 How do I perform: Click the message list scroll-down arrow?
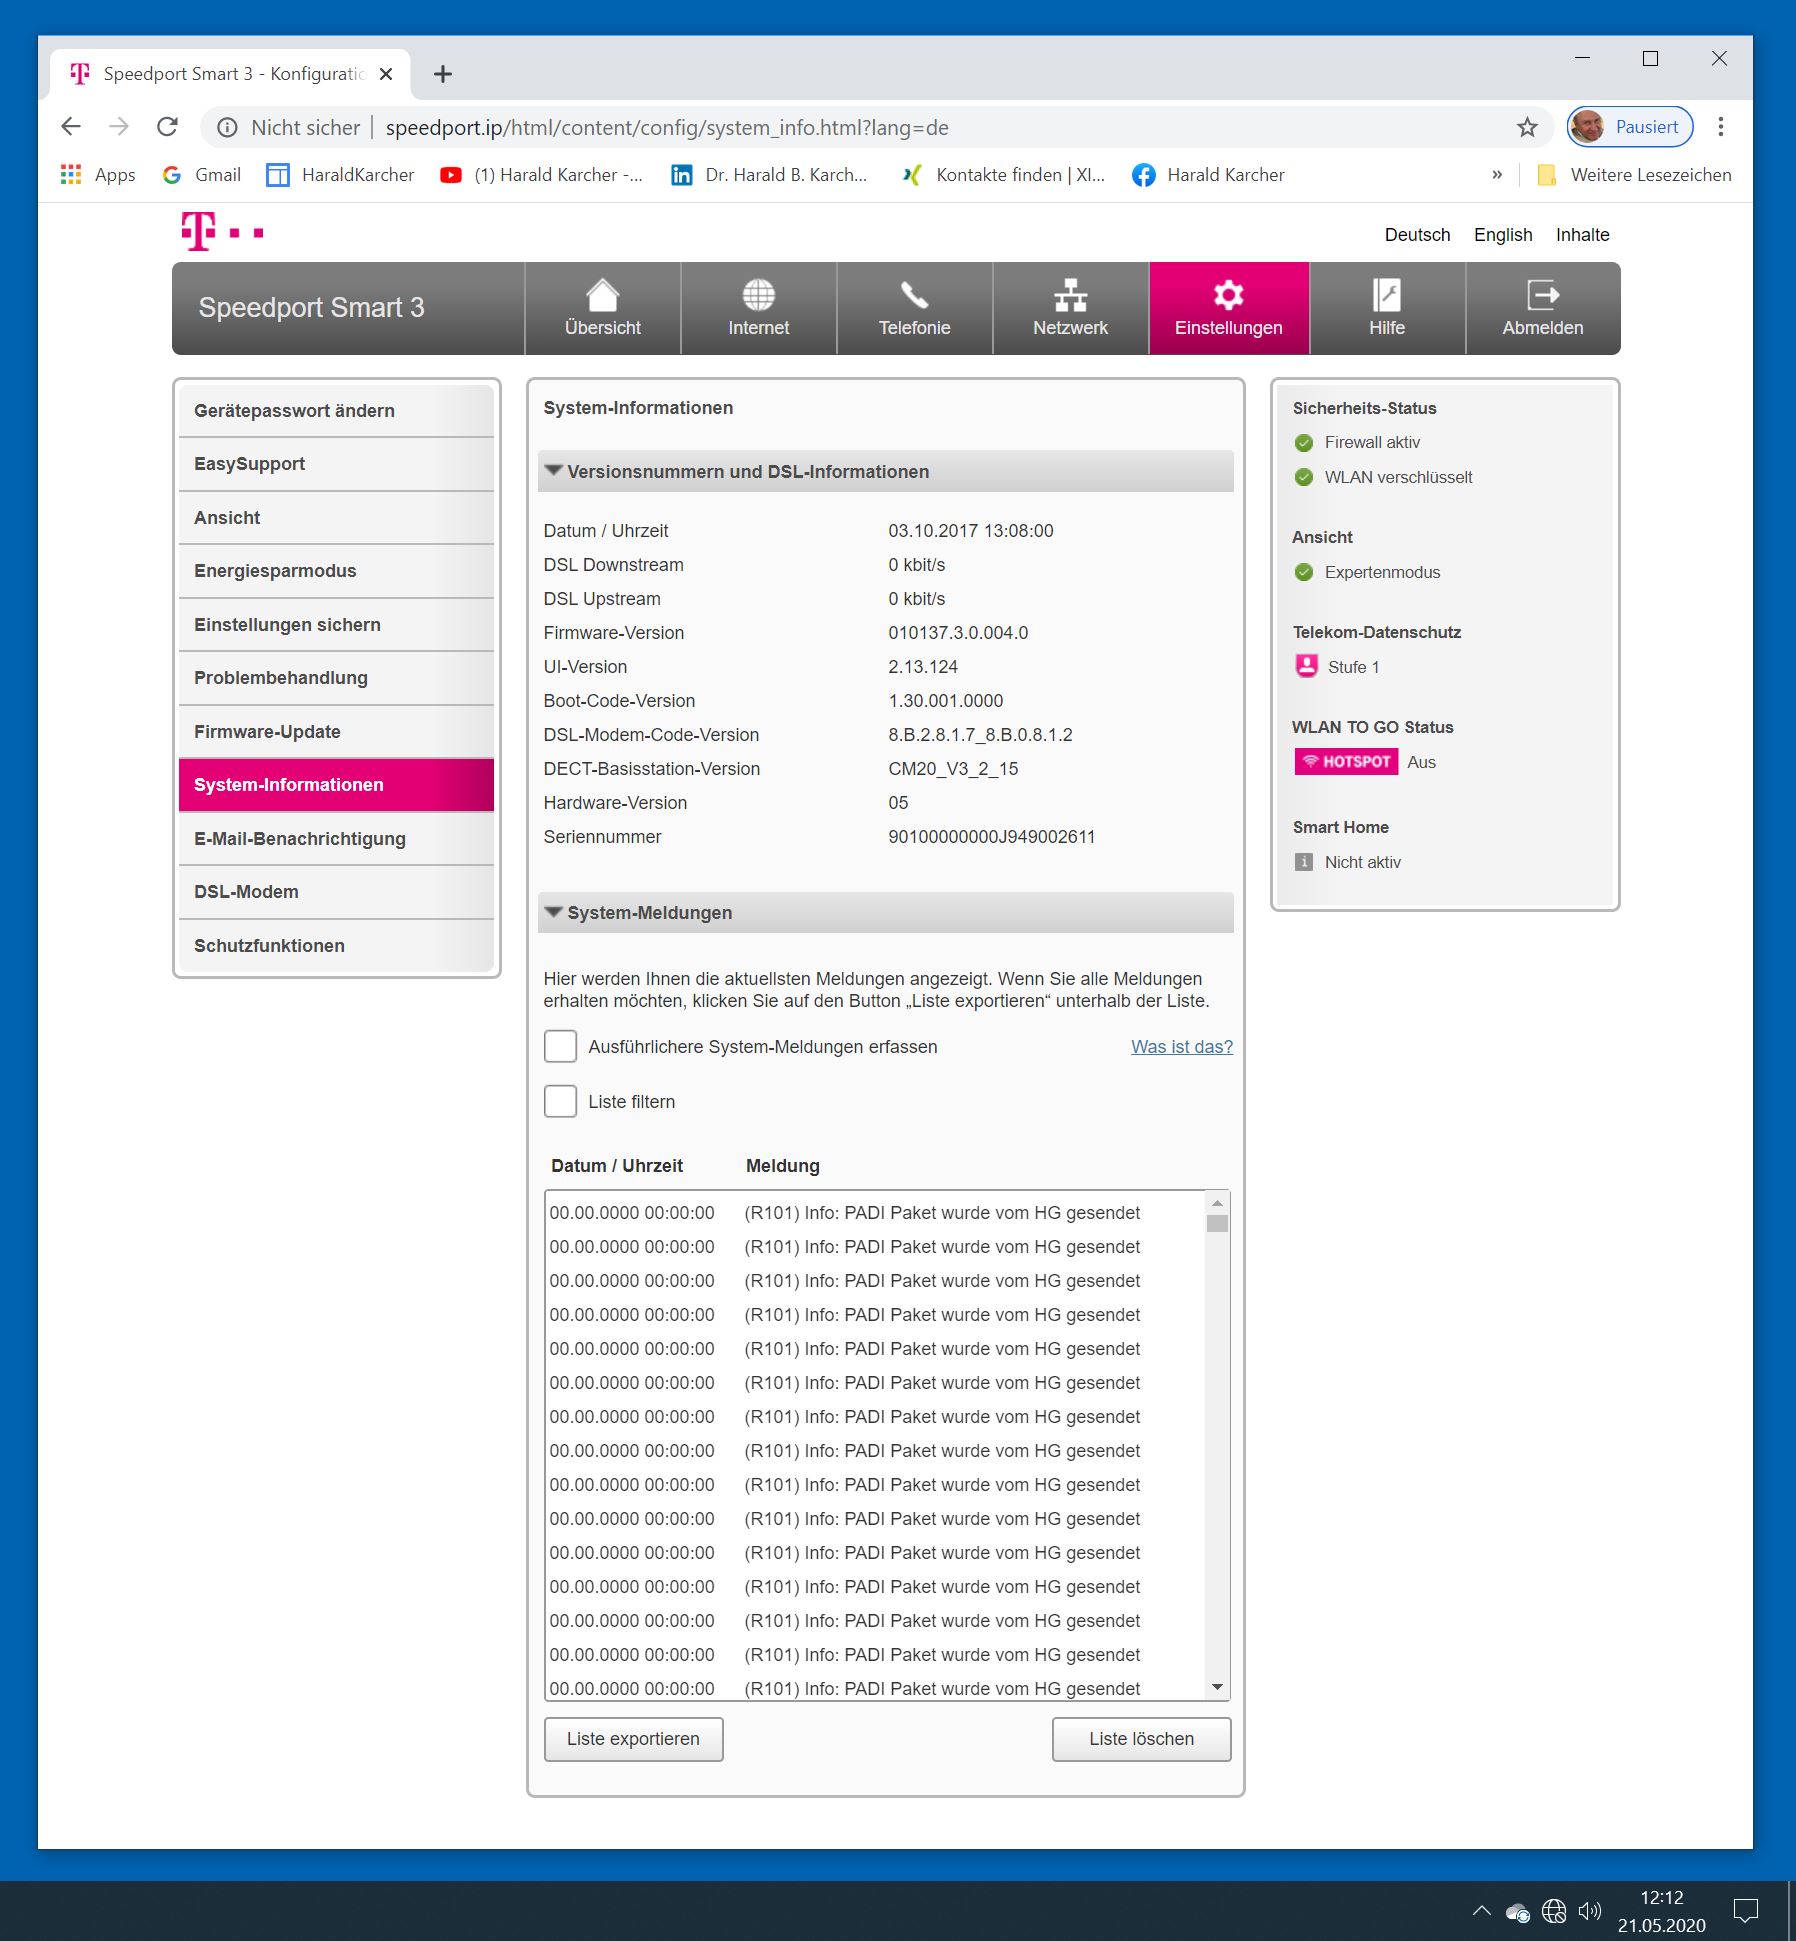click(x=1217, y=1688)
